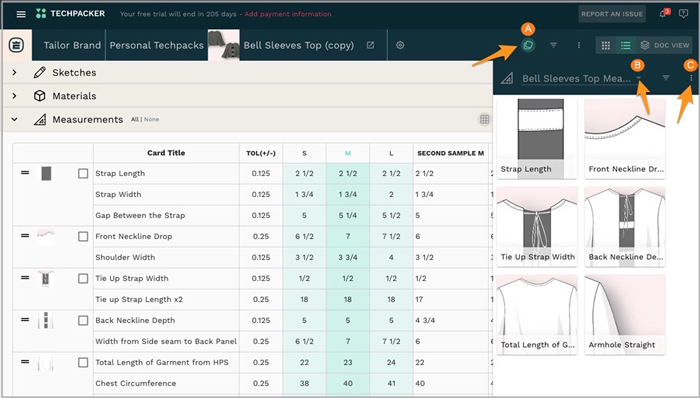Image resolution: width=700 pixels, height=398 pixels.
Task: Select the M size column header
Action: [x=348, y=153]
